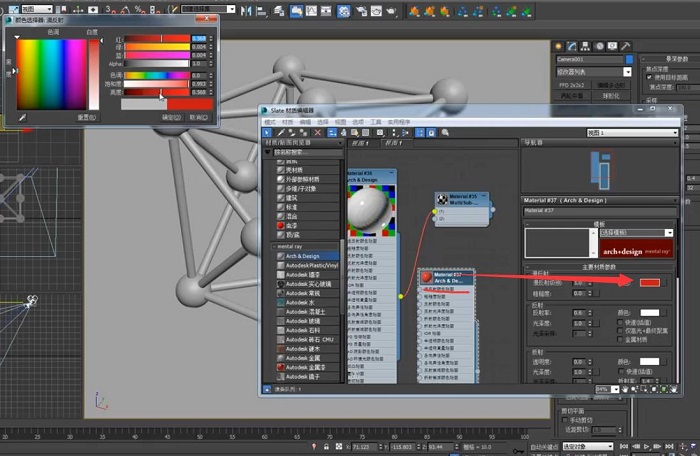Click the Auto Key button

pos(544,447)
